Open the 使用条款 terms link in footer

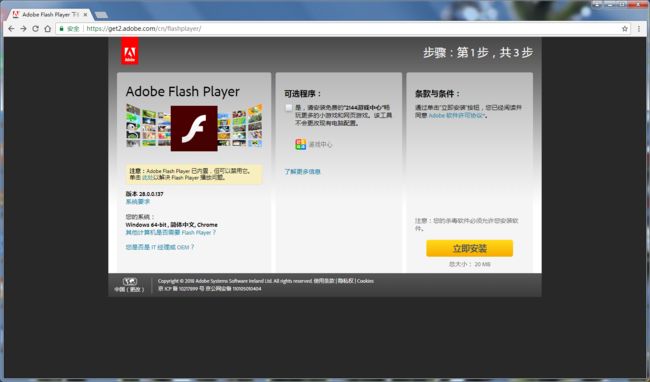324,281
